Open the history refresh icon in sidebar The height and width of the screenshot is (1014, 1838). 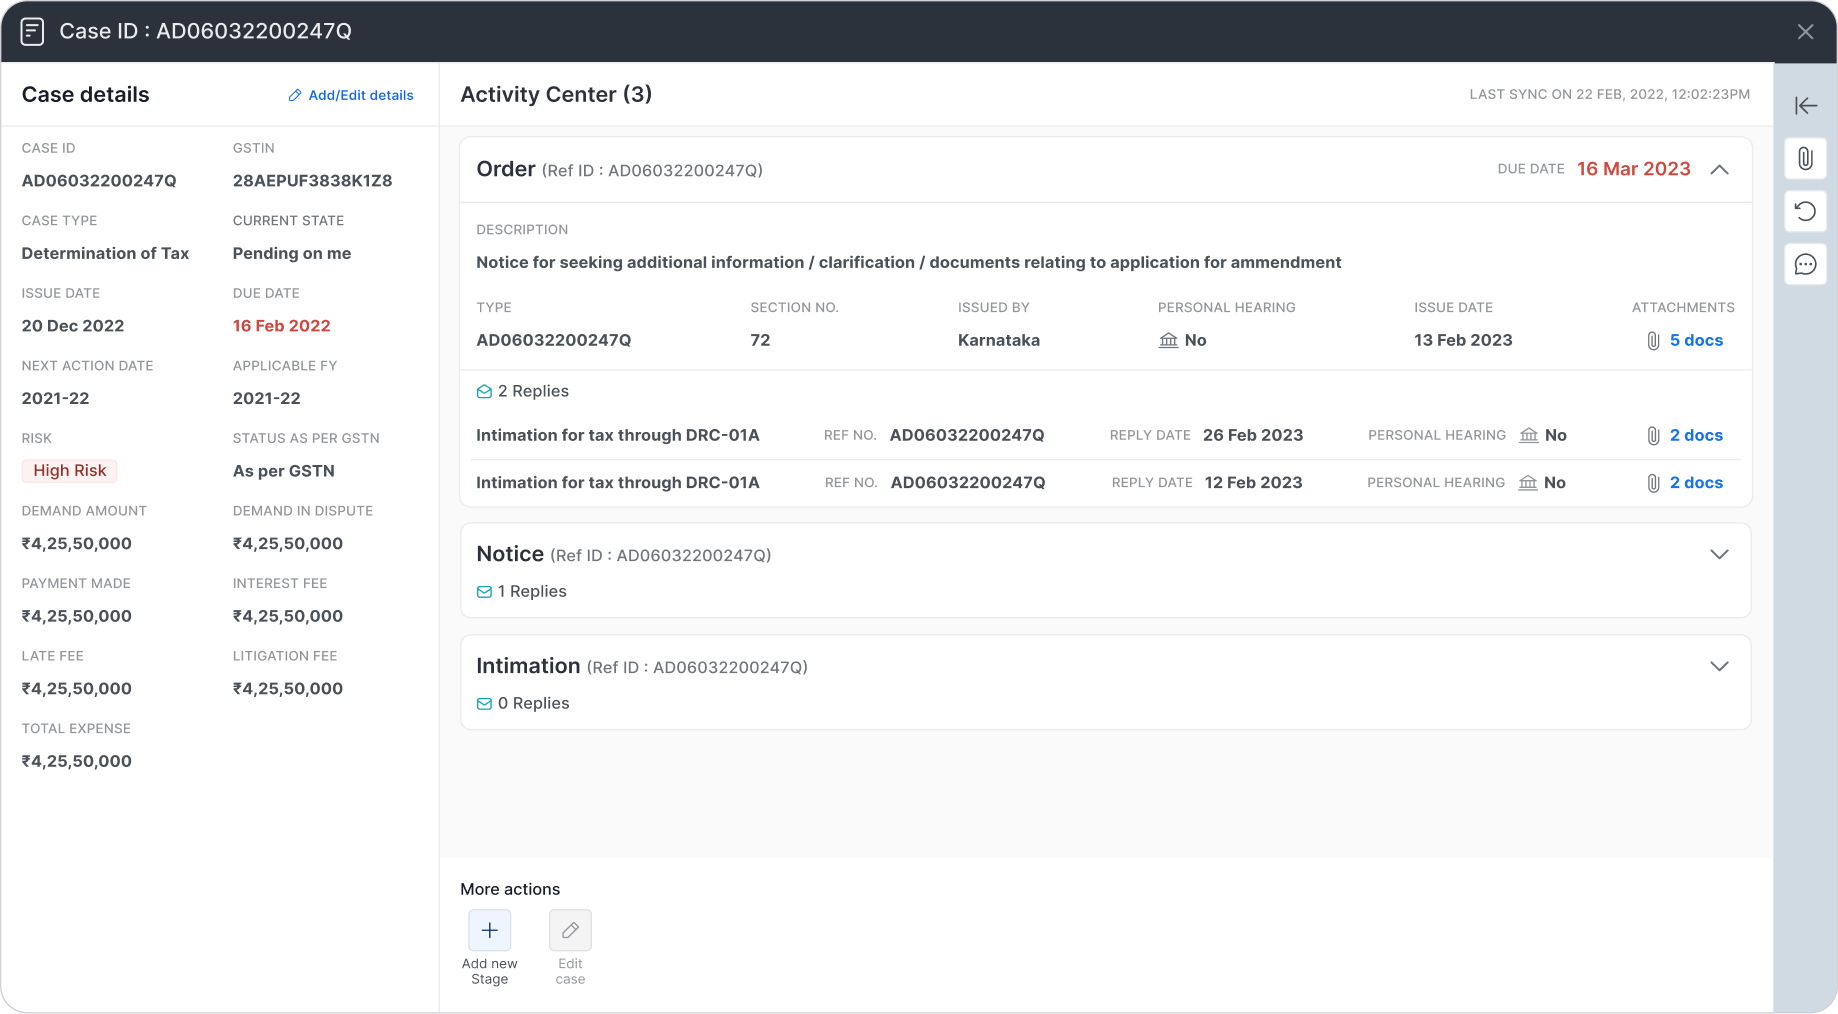(1805, 211)
